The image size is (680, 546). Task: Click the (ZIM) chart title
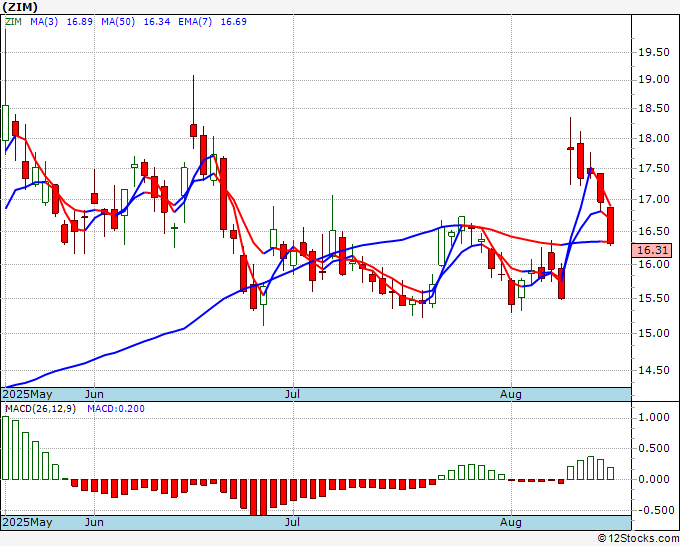20,7
